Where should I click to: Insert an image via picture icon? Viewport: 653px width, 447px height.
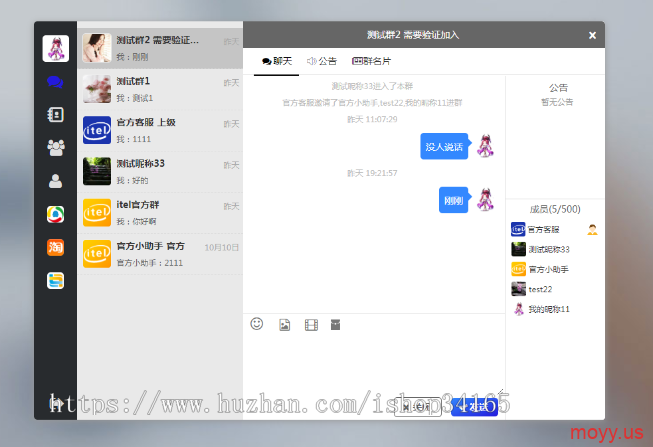(284, 325)
